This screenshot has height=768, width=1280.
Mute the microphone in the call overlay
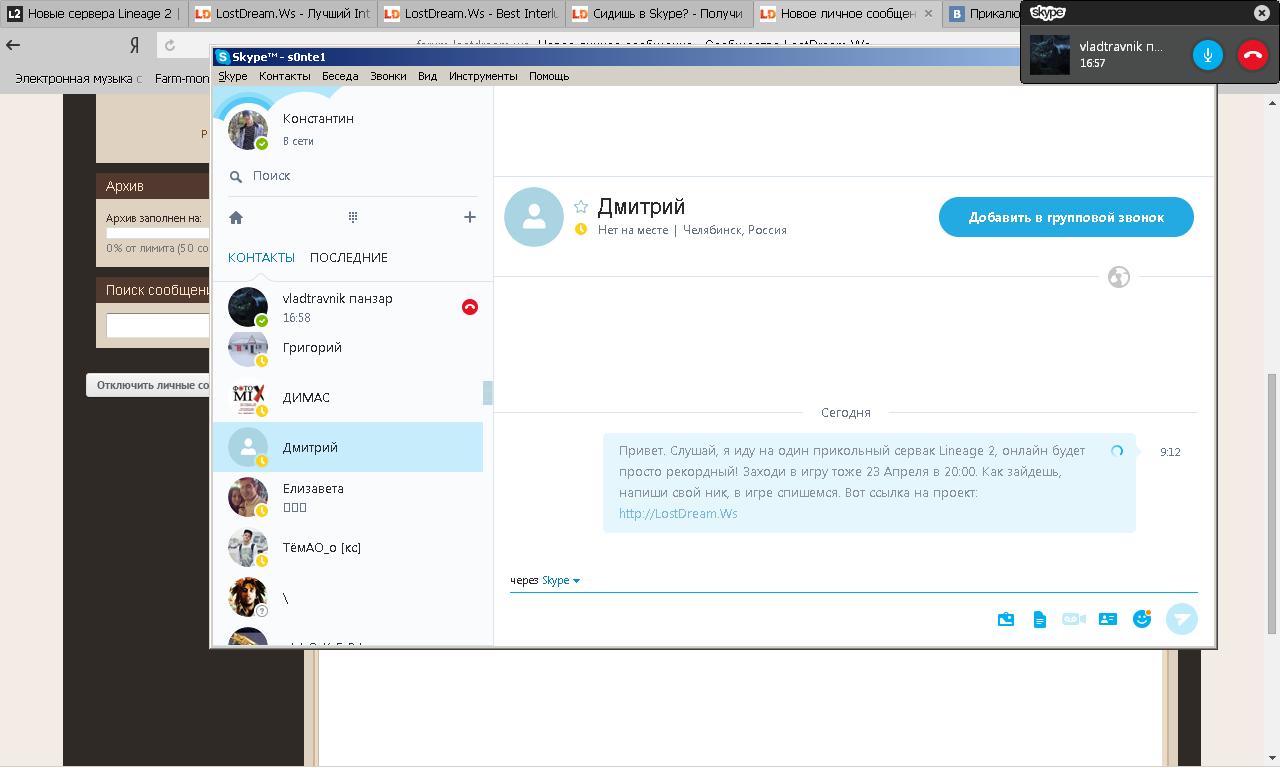[x=1208, y=55]
